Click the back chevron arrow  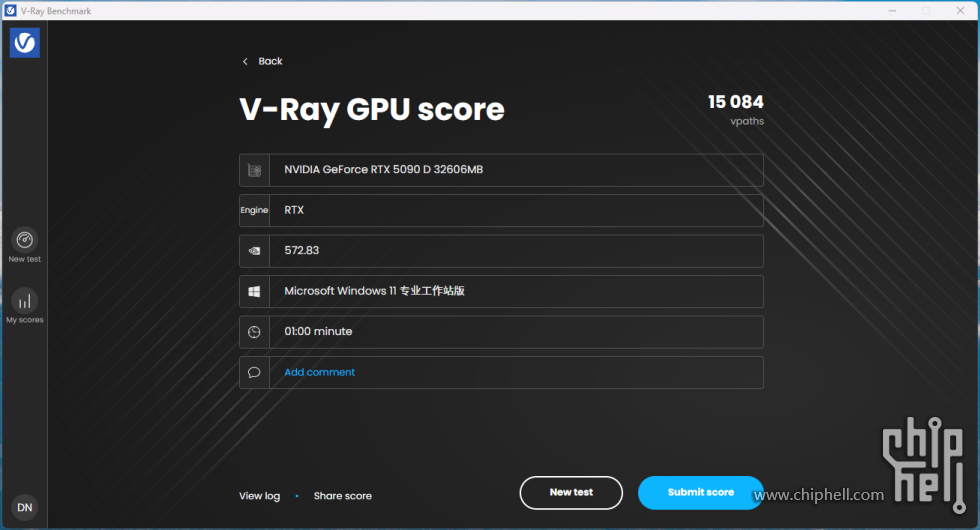(245, 61)
